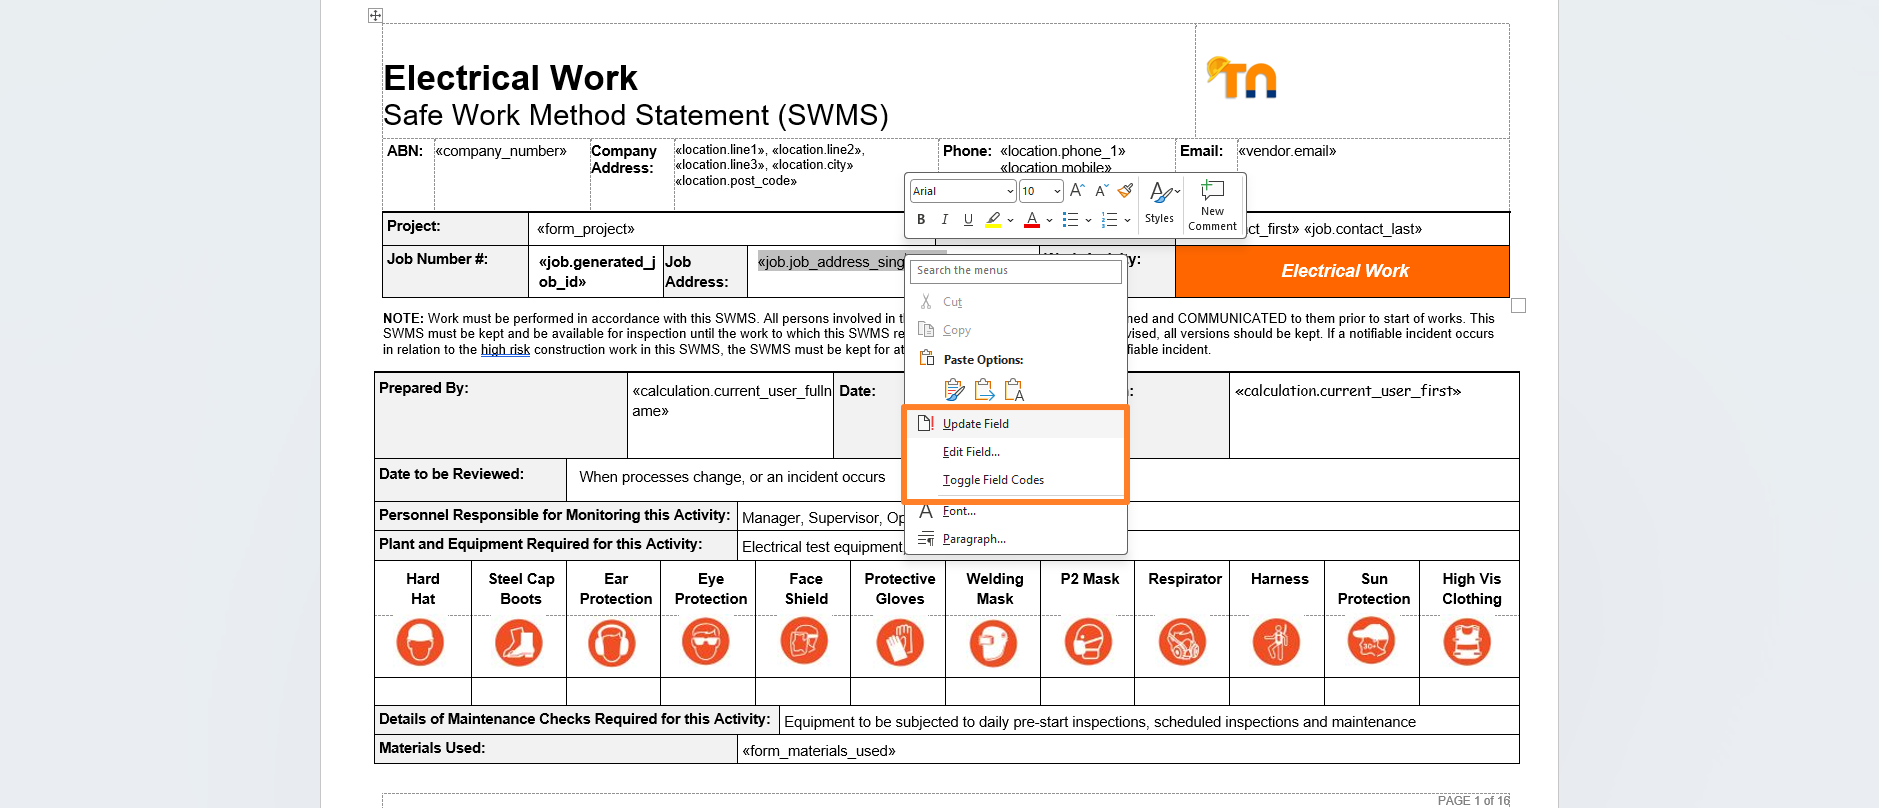Viewport: 1879px width, 808px height.
Task: Apply the red font color
Action: pos(1032,219)
